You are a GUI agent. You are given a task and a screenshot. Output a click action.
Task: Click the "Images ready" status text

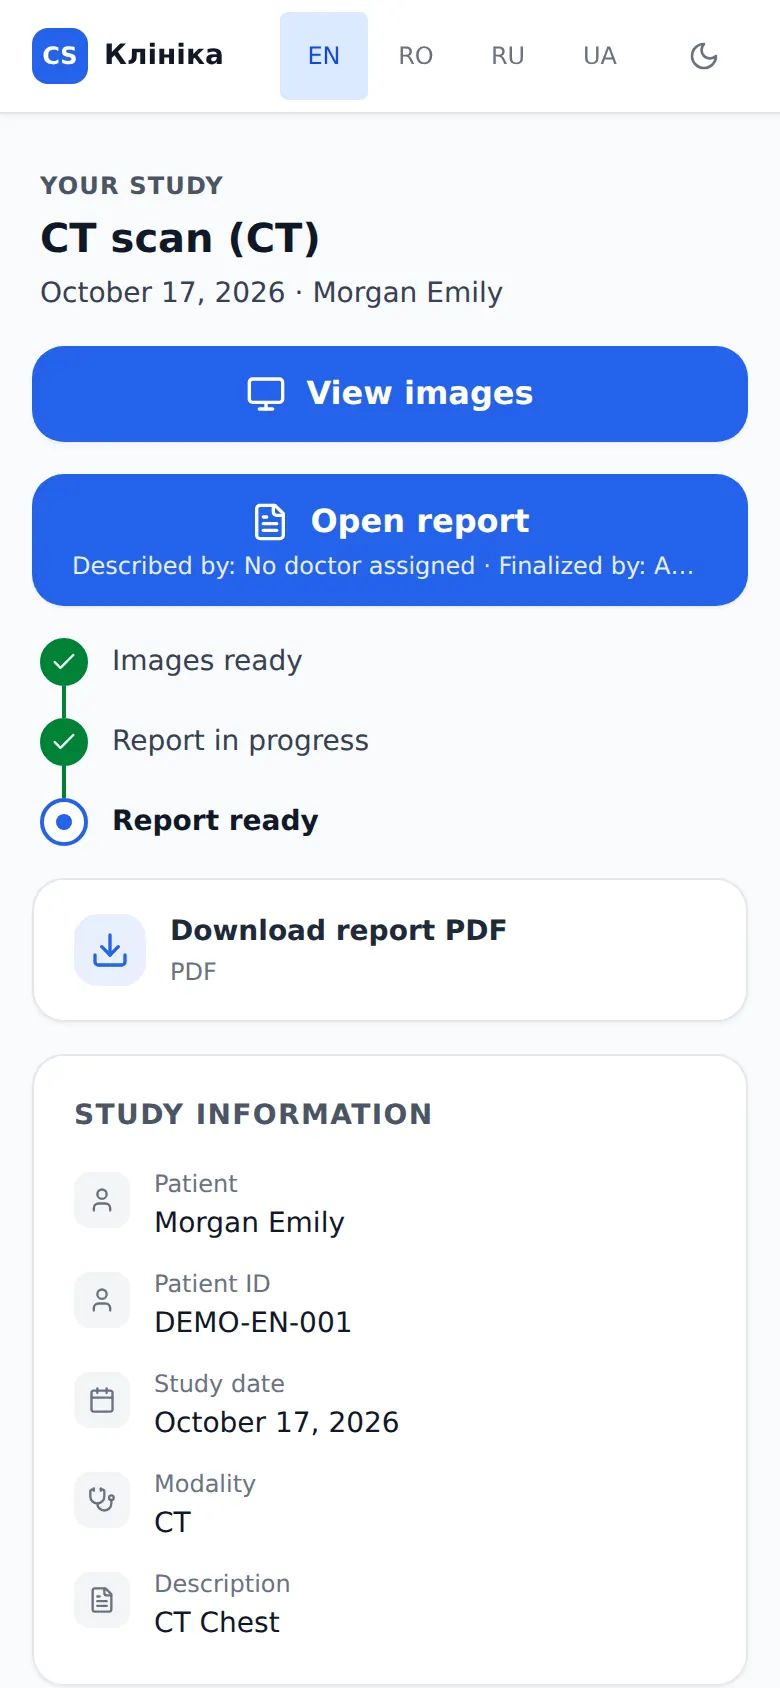207,661
